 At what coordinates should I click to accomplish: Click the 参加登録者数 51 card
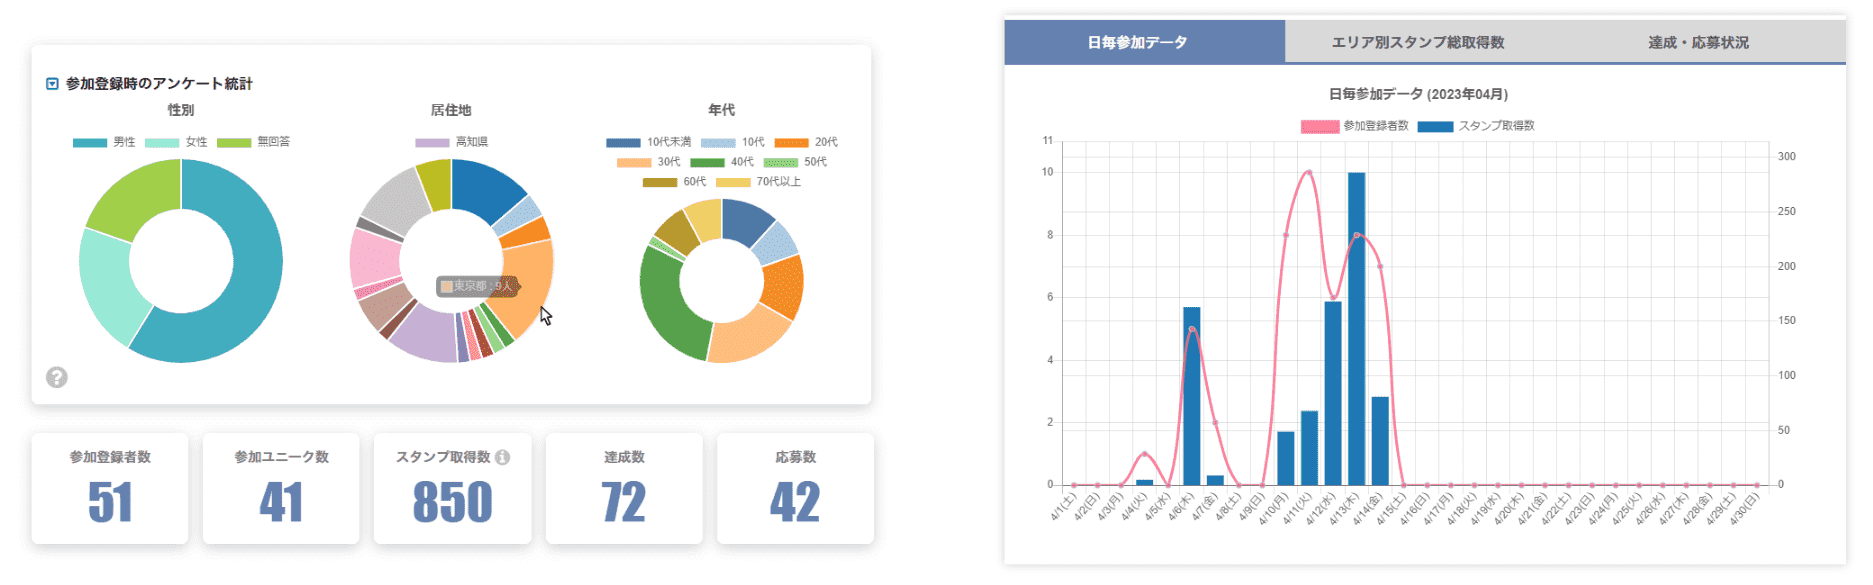tap(110, 489)
